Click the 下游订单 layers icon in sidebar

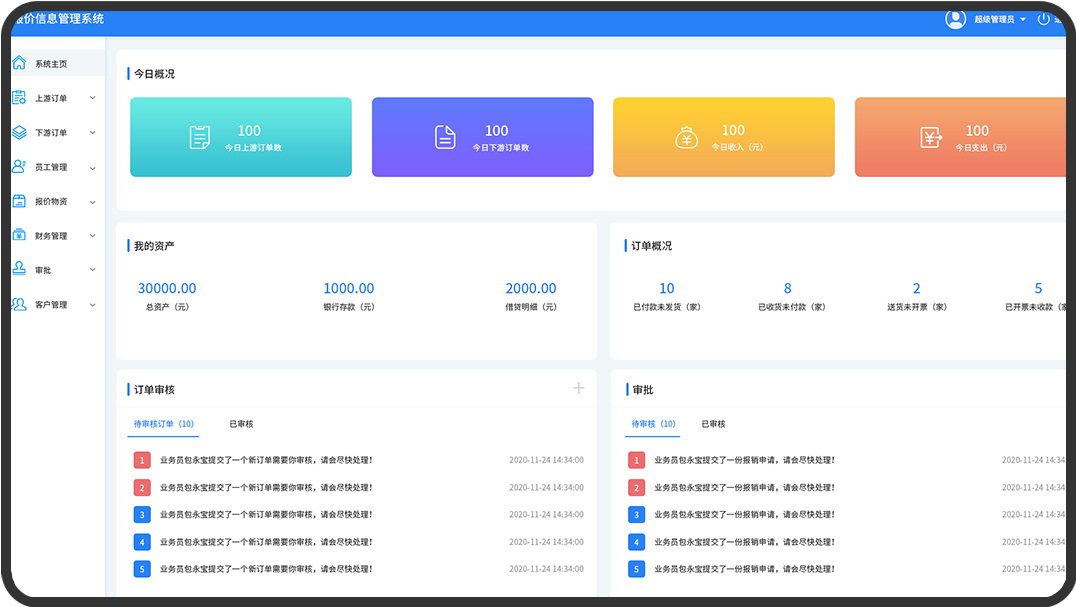click(19, 132)
